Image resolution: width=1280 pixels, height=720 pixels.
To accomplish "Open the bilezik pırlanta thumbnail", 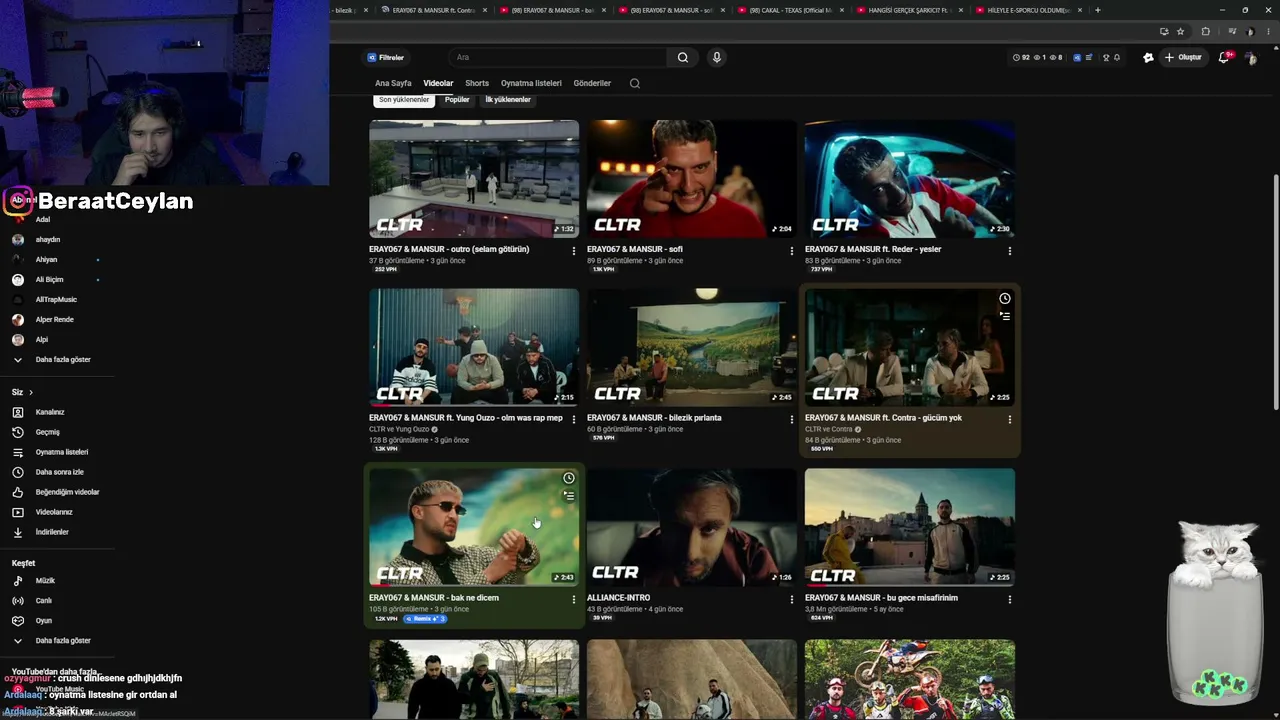I will coord(692,347).
